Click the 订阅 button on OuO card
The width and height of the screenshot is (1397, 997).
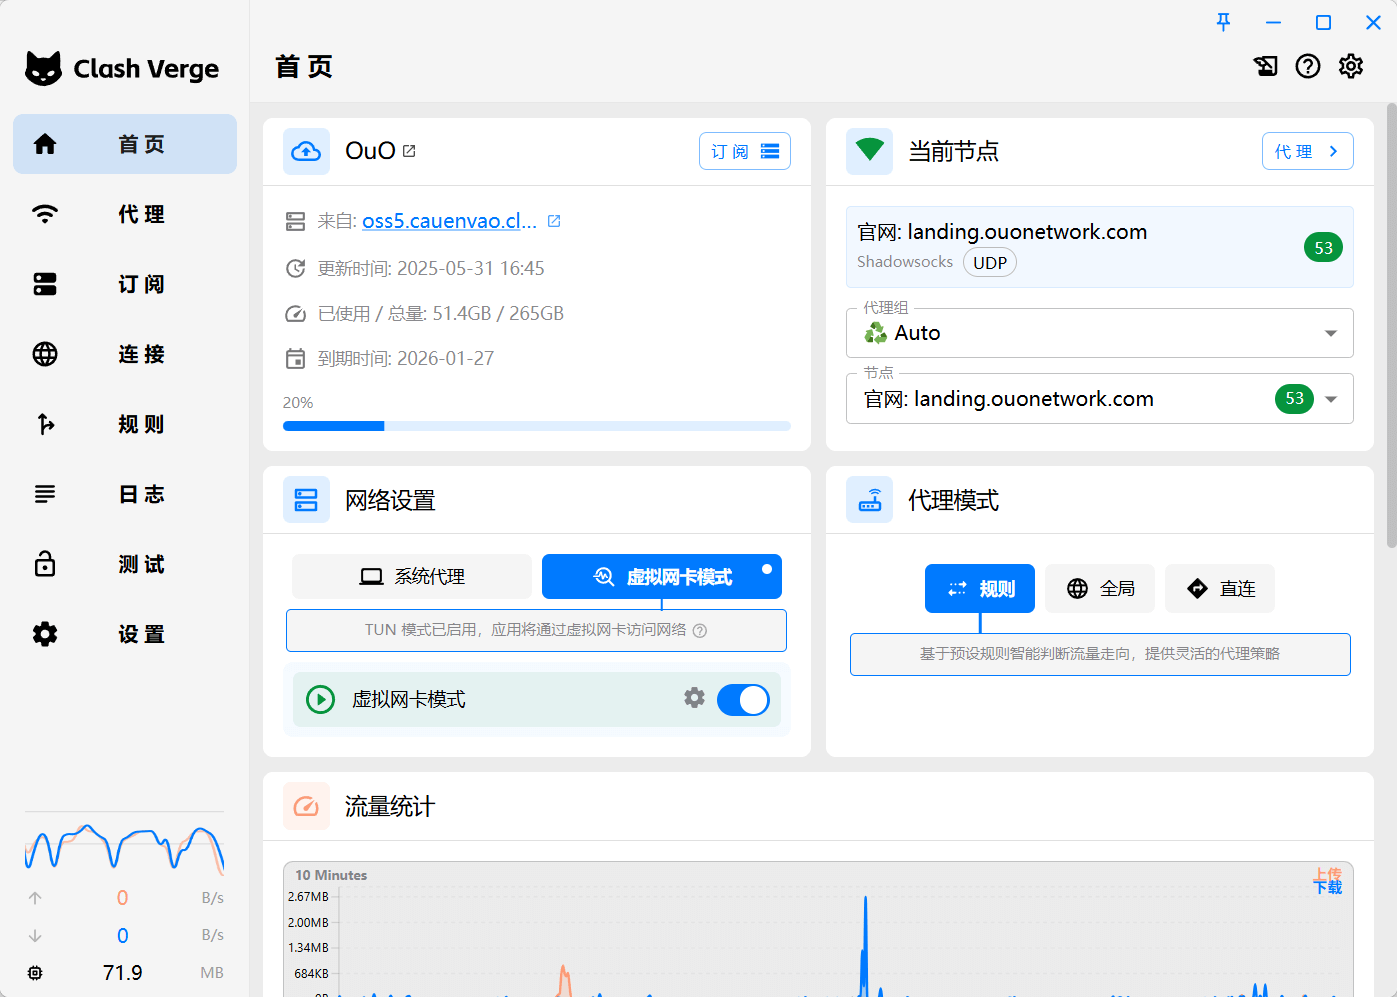pyautogui.click(x=745, y=151)
